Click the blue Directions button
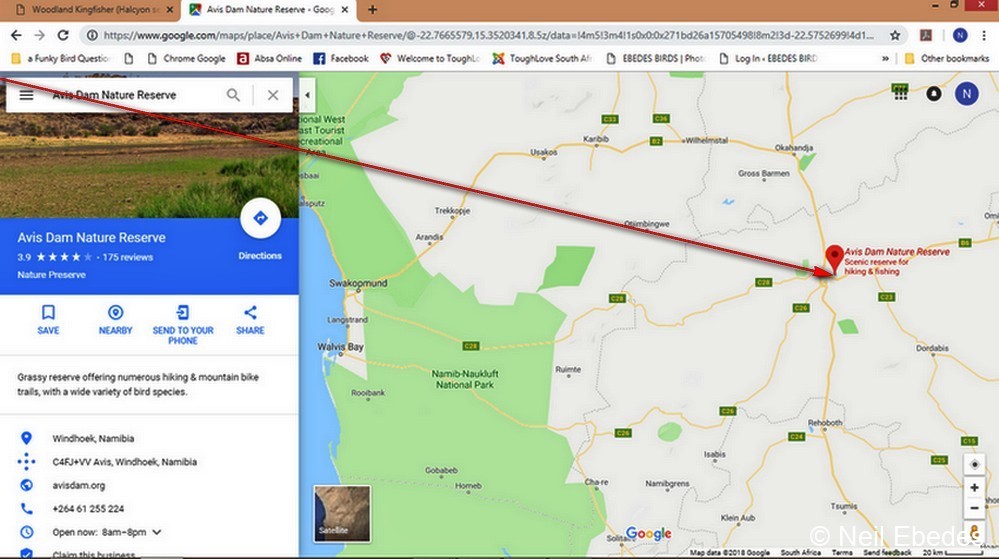999x559 pixels. coord(260,219)
